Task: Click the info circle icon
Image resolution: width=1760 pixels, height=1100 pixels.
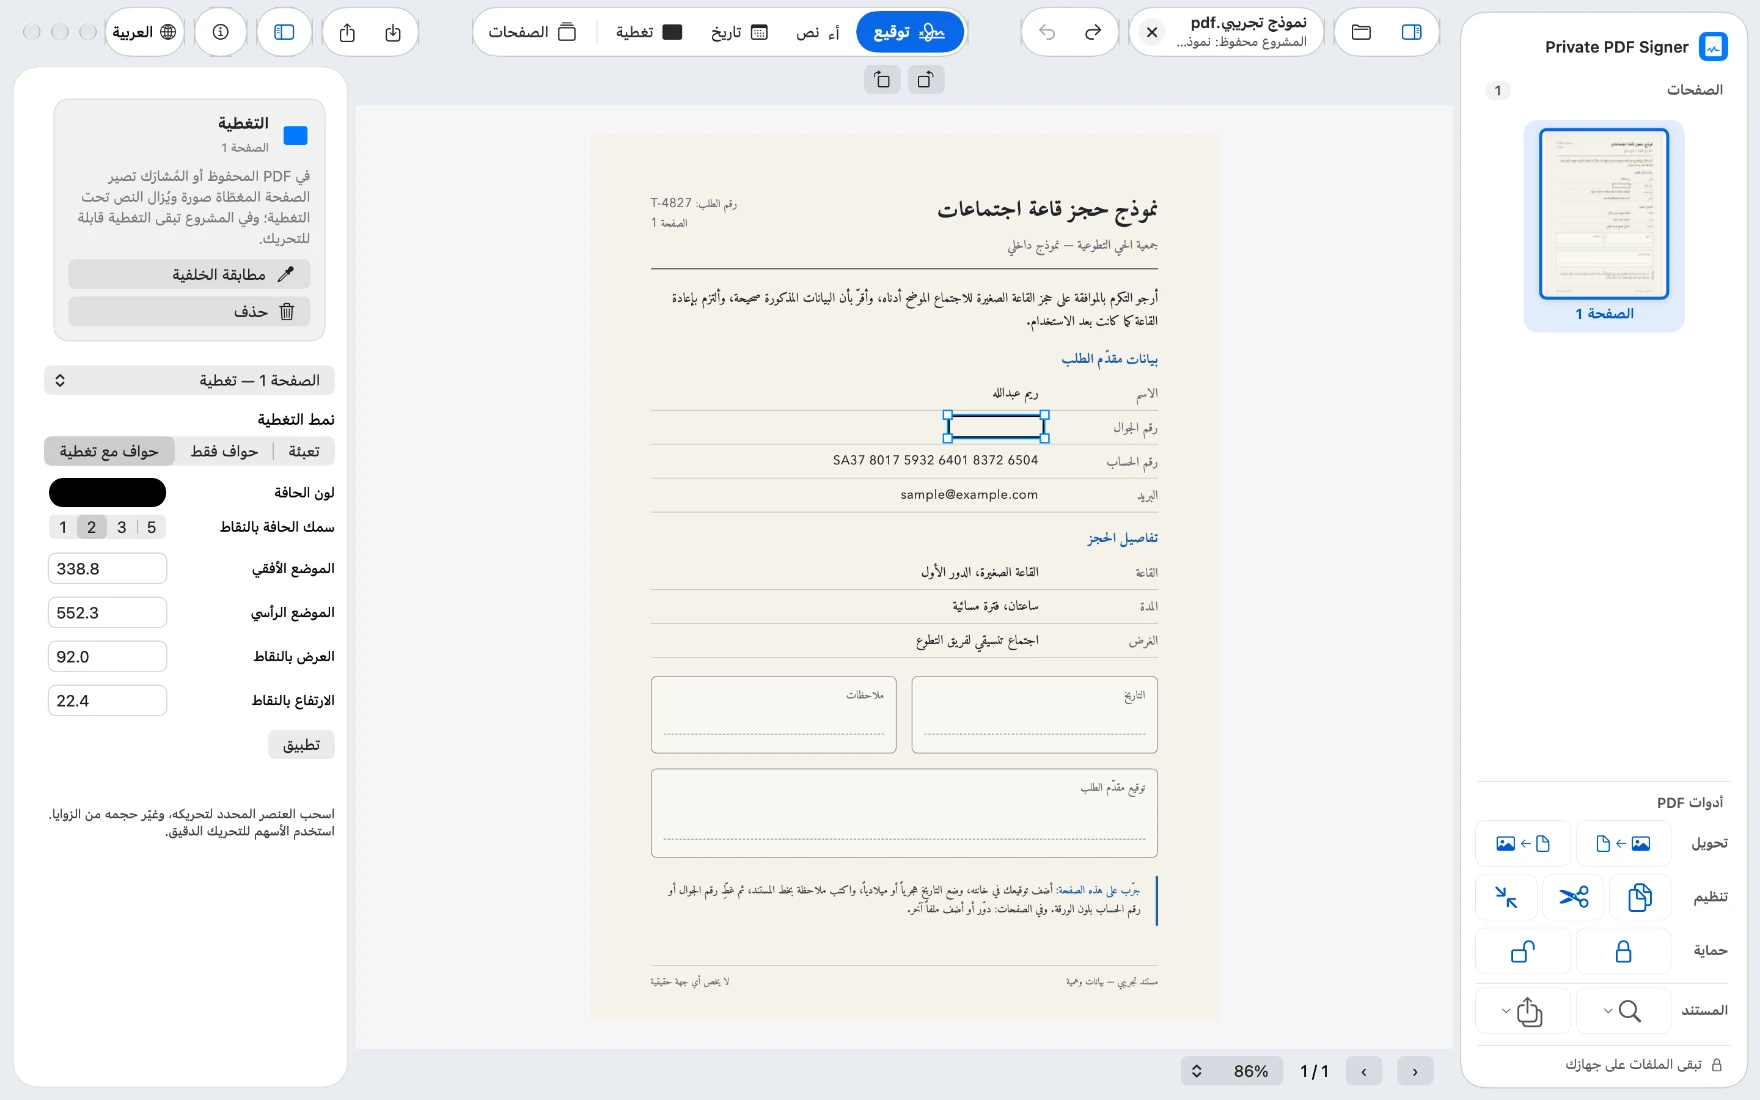Action: 221,32
